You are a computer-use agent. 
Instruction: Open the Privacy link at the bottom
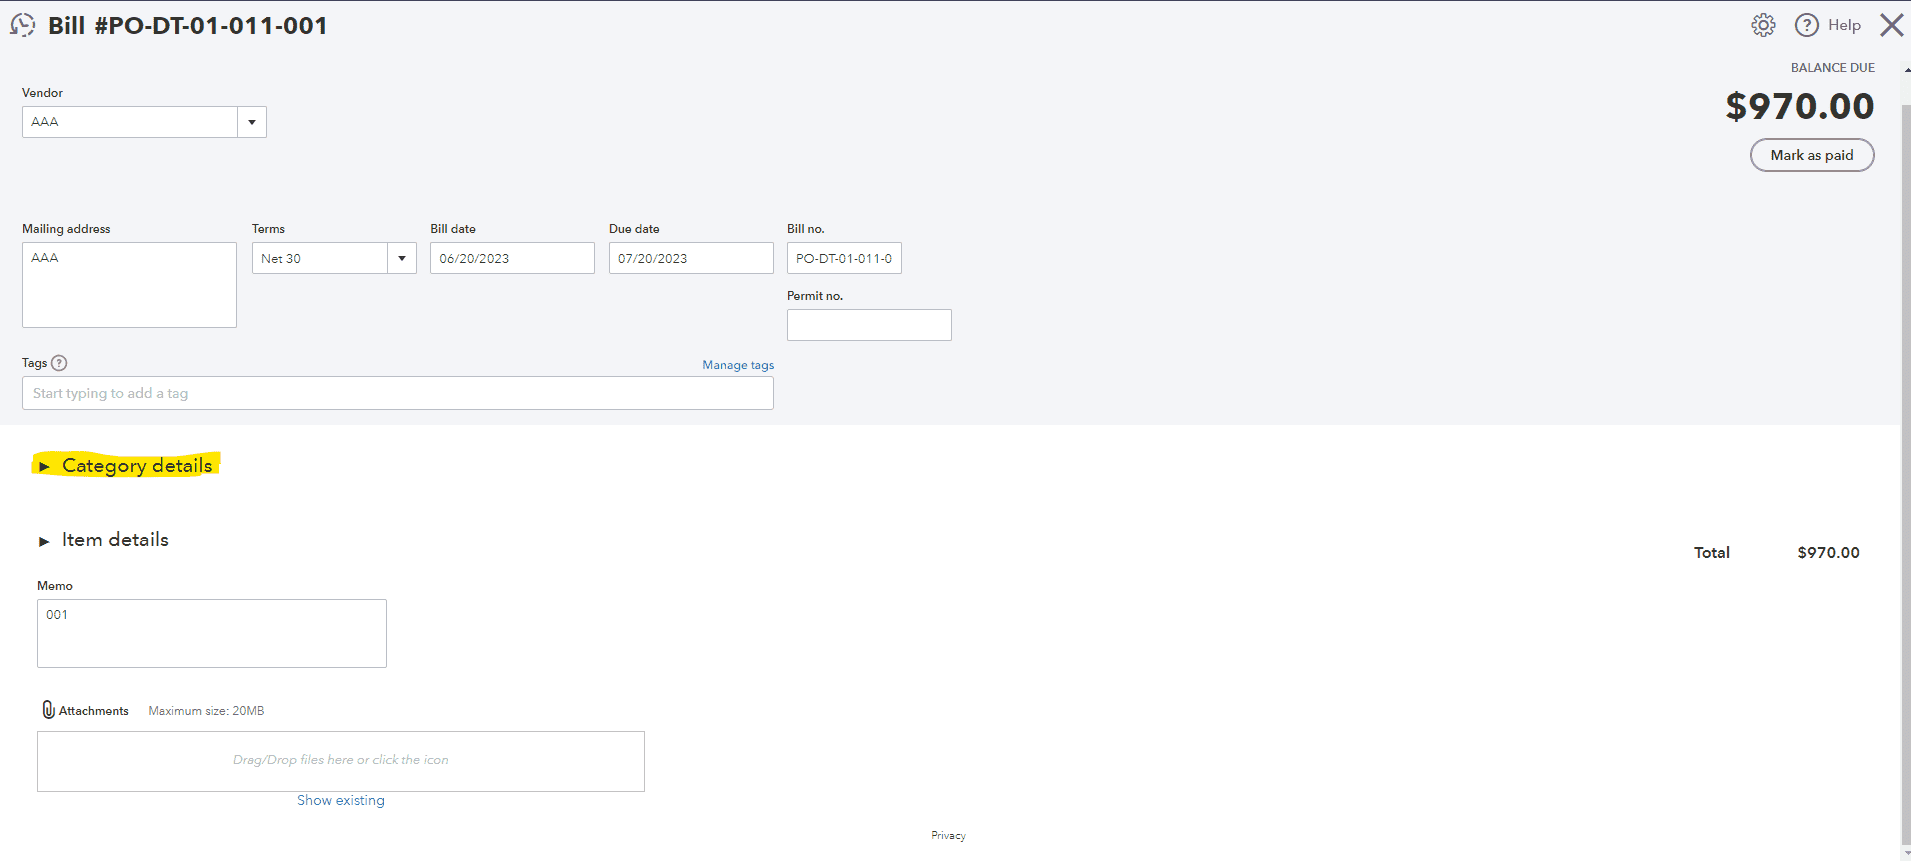pyautogui.click(x=948, y=835)
